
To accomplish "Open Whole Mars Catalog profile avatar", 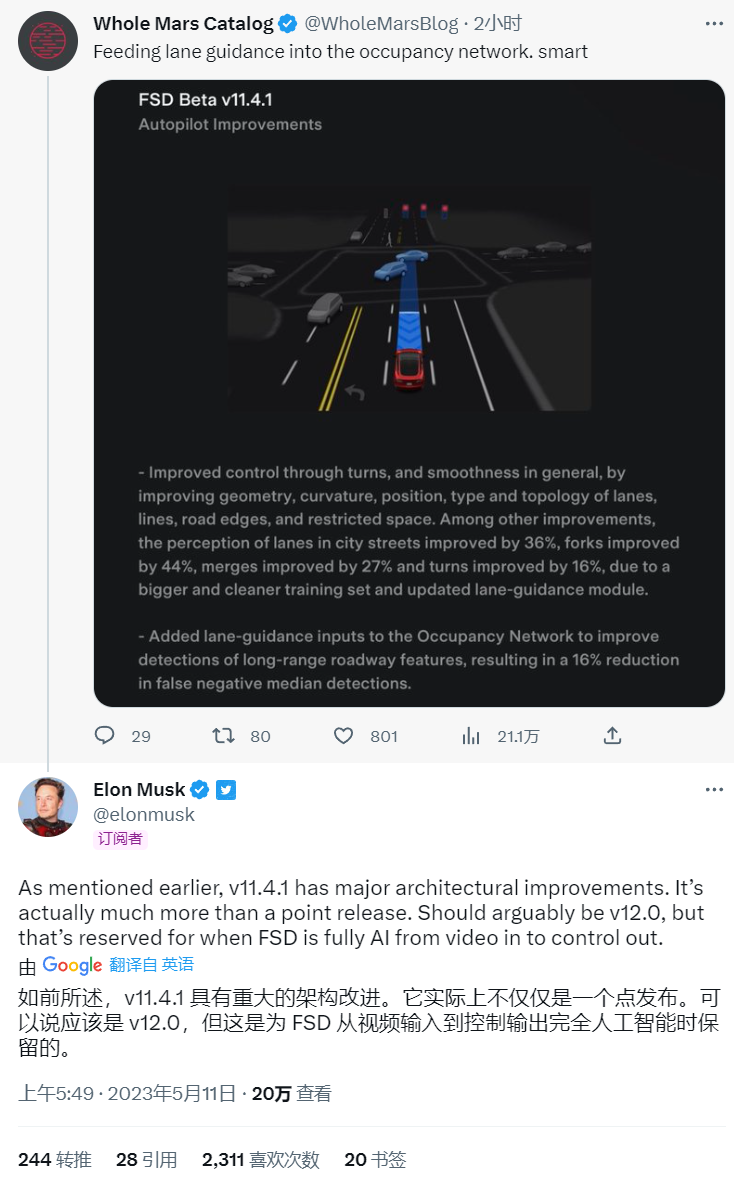I will point(48,41).
